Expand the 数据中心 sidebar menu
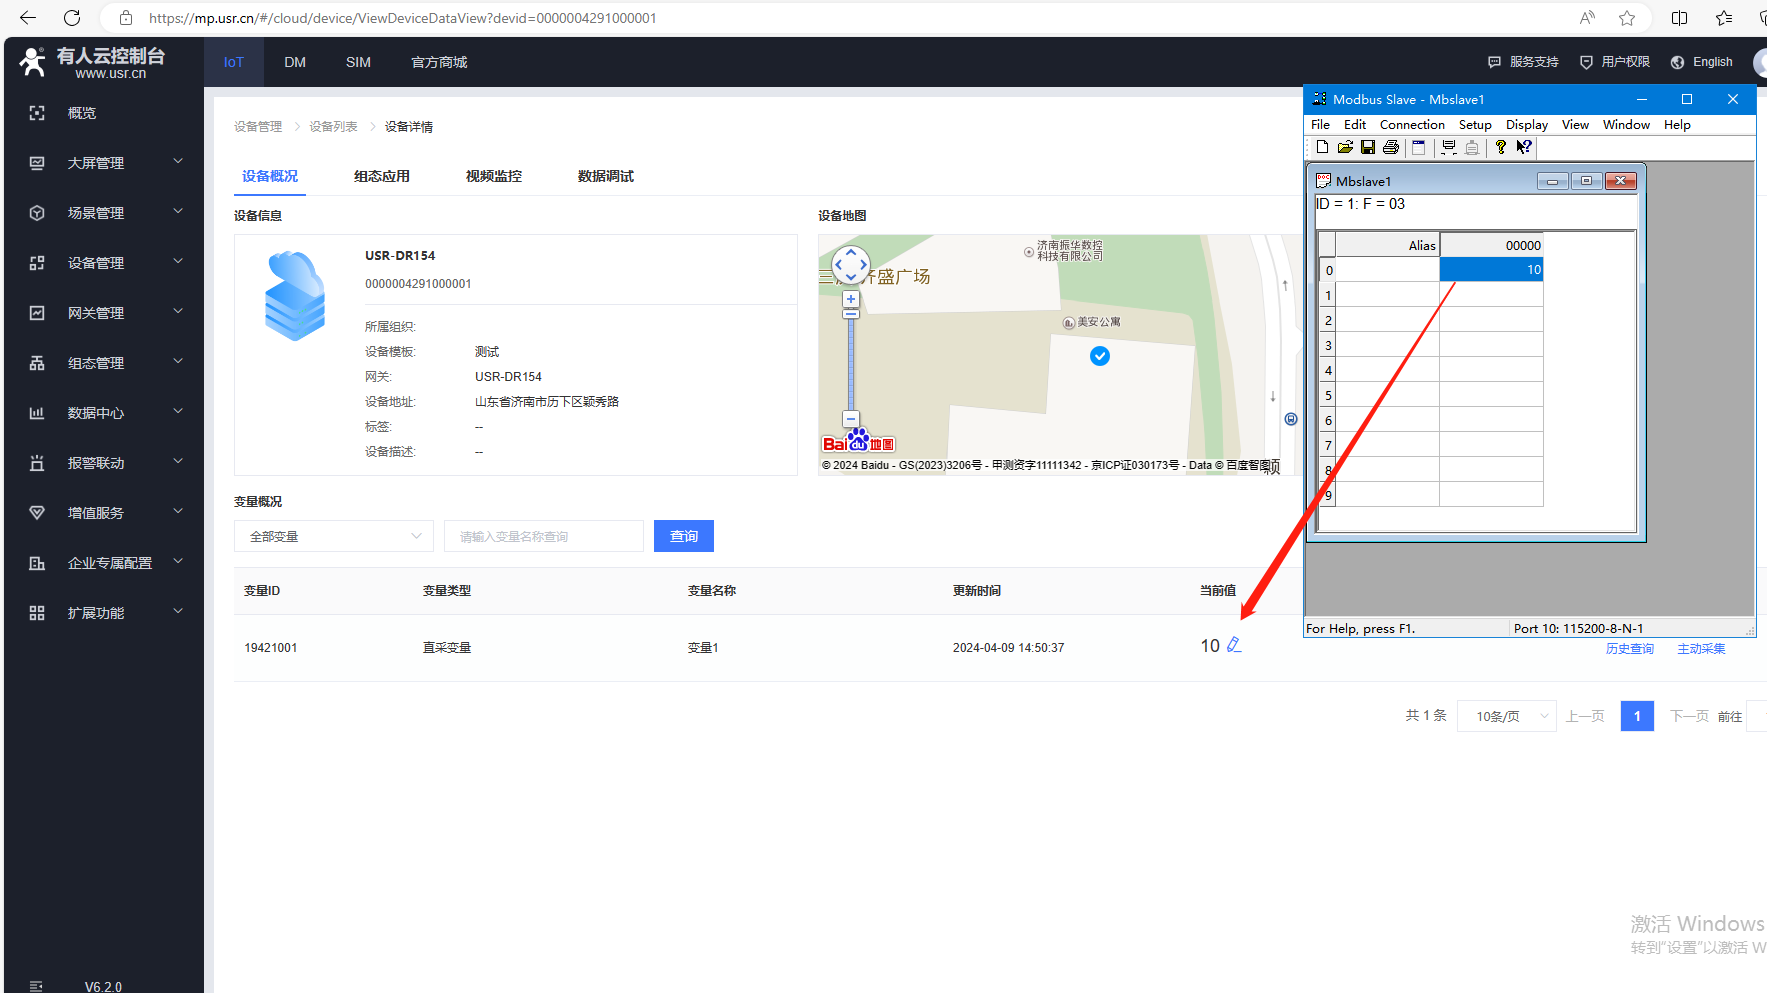 tap(105, 413)
